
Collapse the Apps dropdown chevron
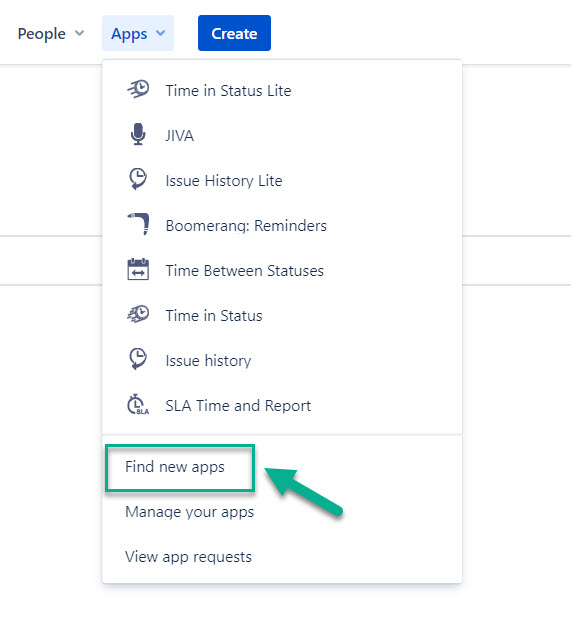pyautogui.click(x=161, y=33)
